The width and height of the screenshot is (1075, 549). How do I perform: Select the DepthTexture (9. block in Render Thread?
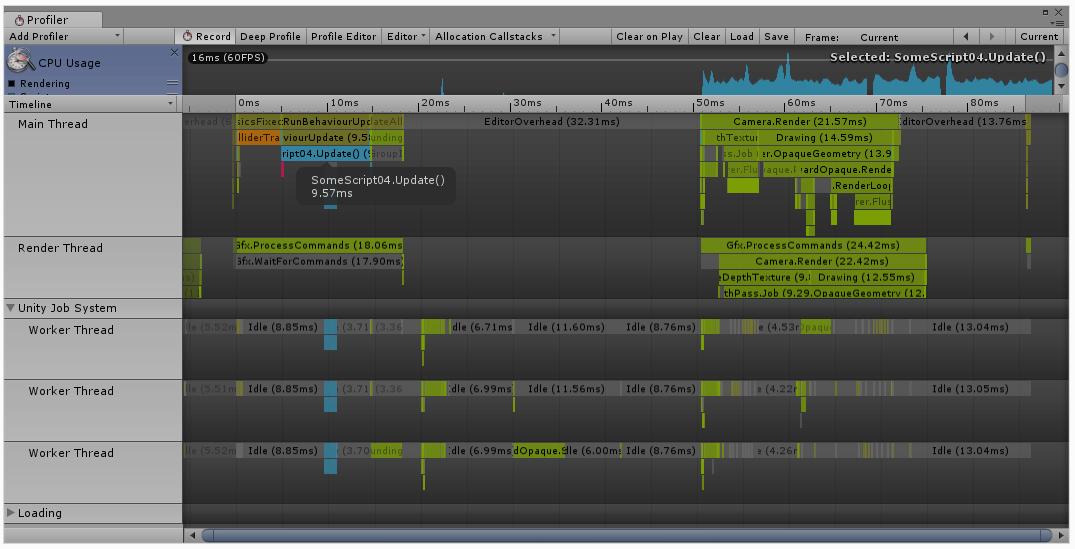[765, 278]
